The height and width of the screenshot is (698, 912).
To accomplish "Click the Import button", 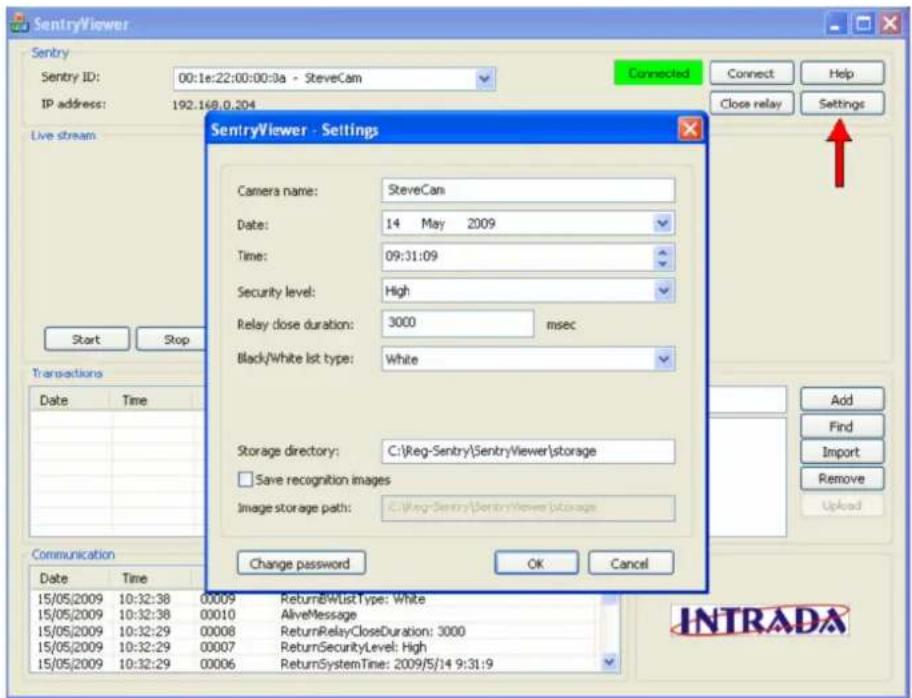I will [842, 452].
